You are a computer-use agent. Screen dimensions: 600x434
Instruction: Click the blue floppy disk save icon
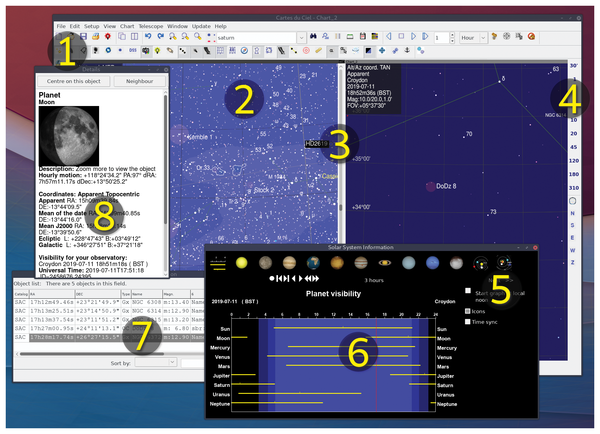83,36
